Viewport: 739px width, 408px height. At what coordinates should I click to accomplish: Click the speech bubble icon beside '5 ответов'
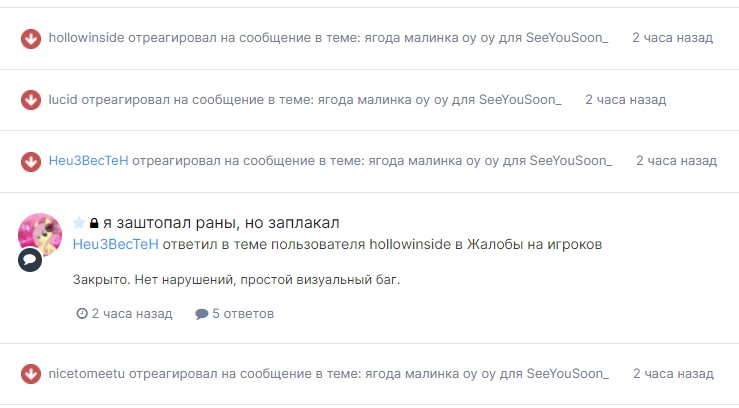pos(201,314)
